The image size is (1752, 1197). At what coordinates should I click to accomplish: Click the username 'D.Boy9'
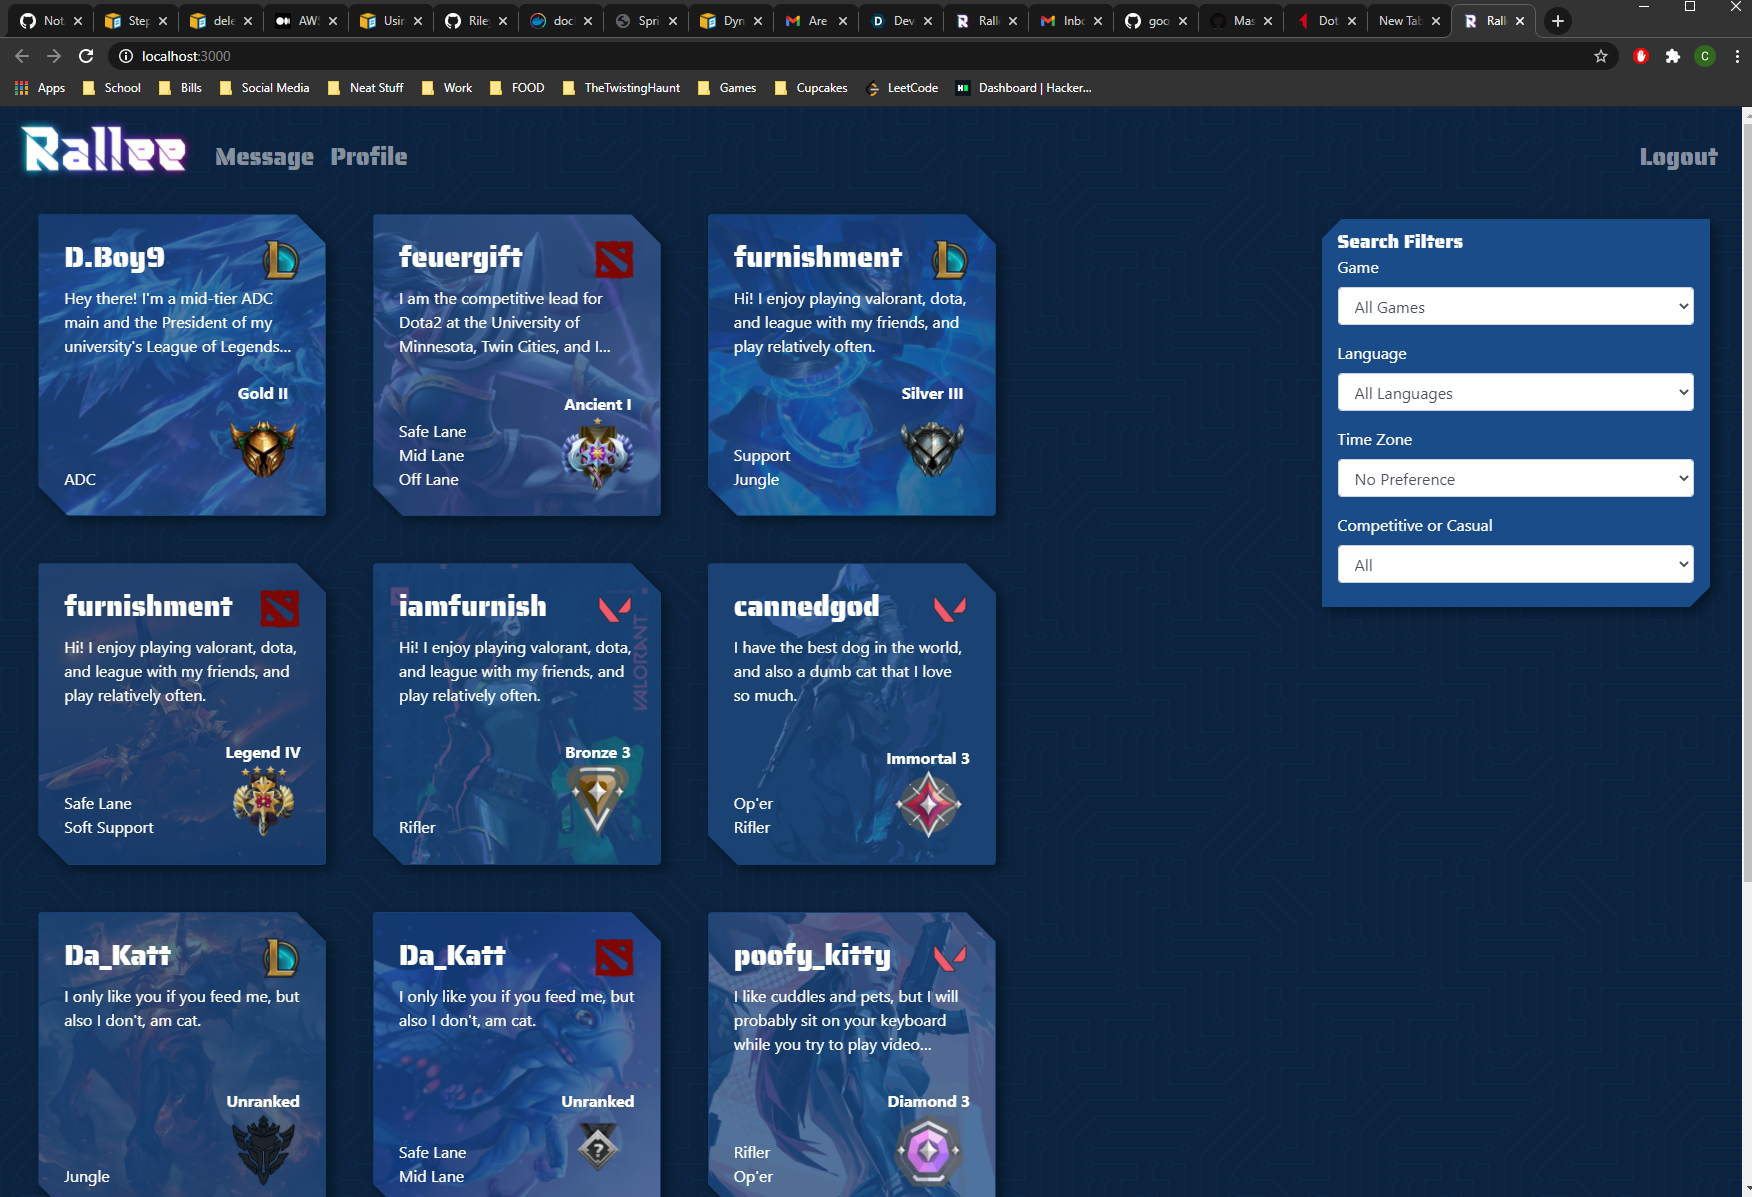point(115,258)
